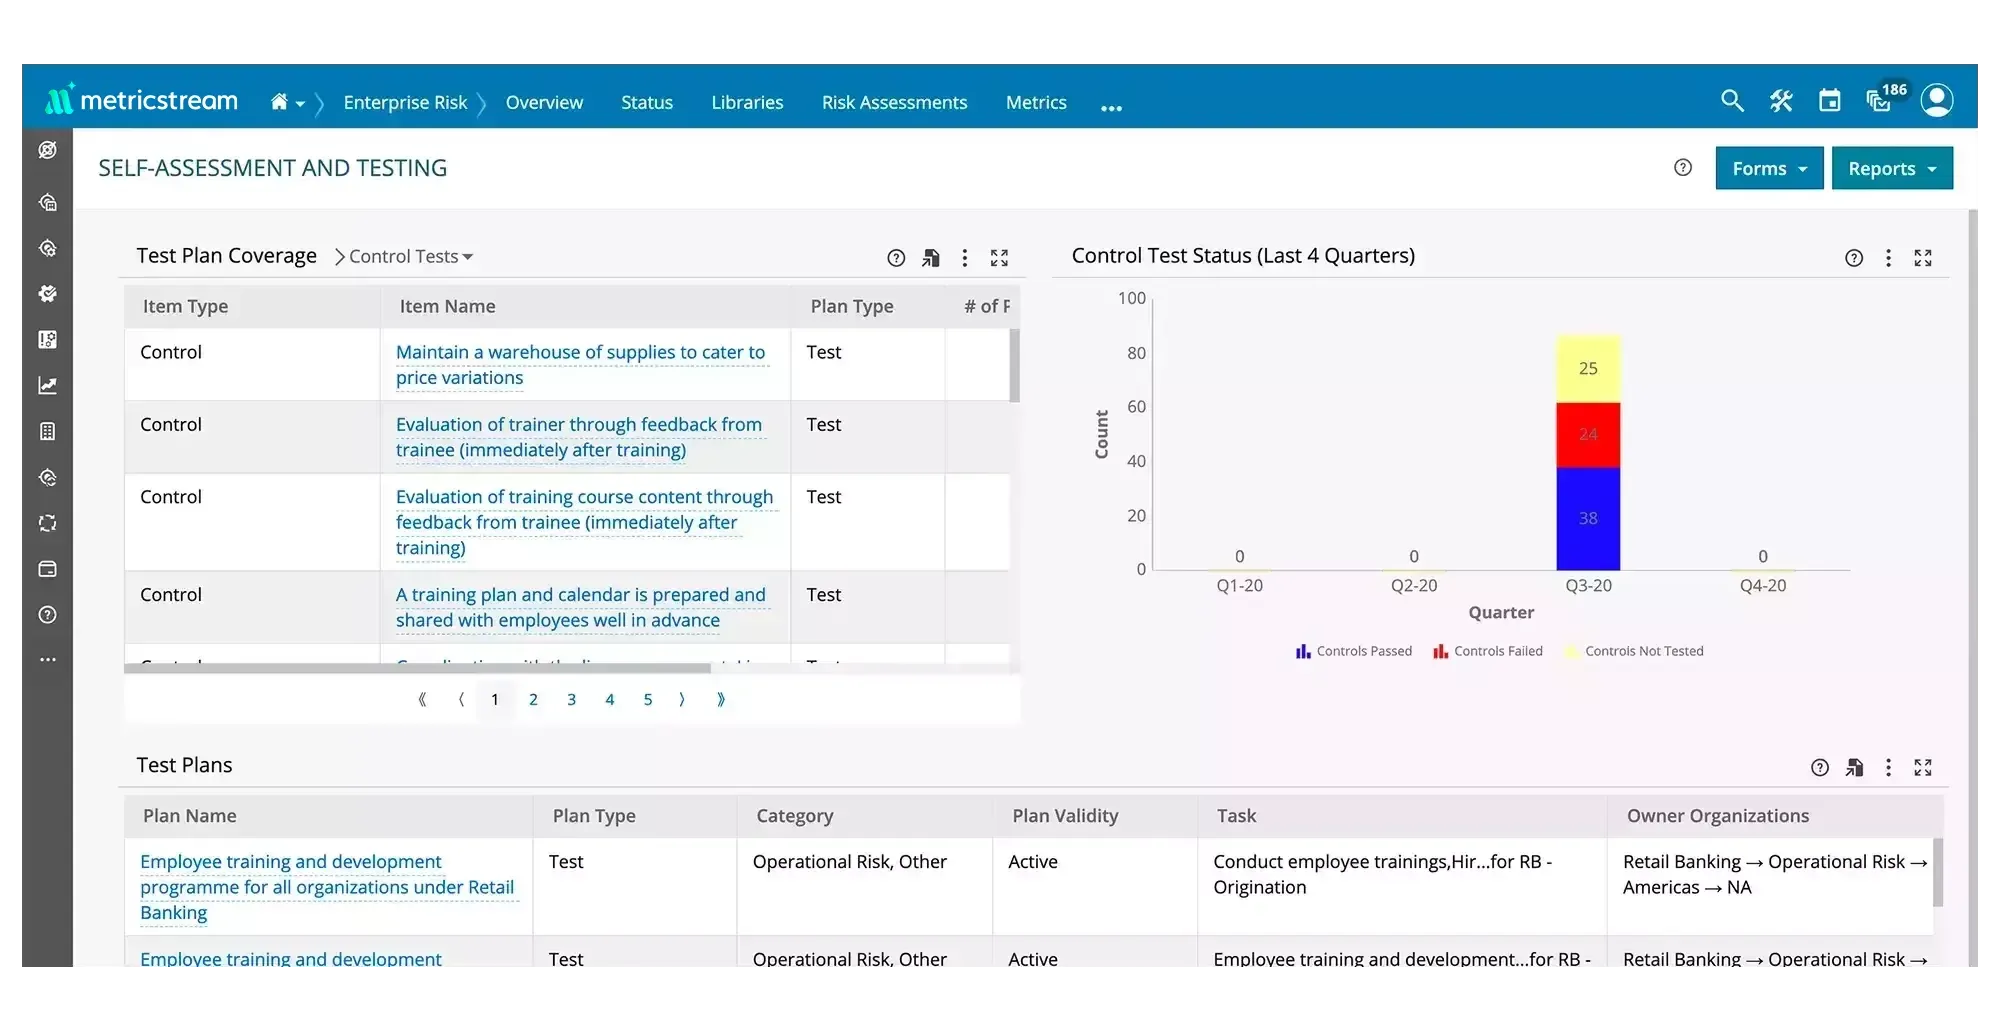This screenshot has width=2000, height=1031.
Task: Open the calendar icon in header
Action: click(x=1829, y=101)
